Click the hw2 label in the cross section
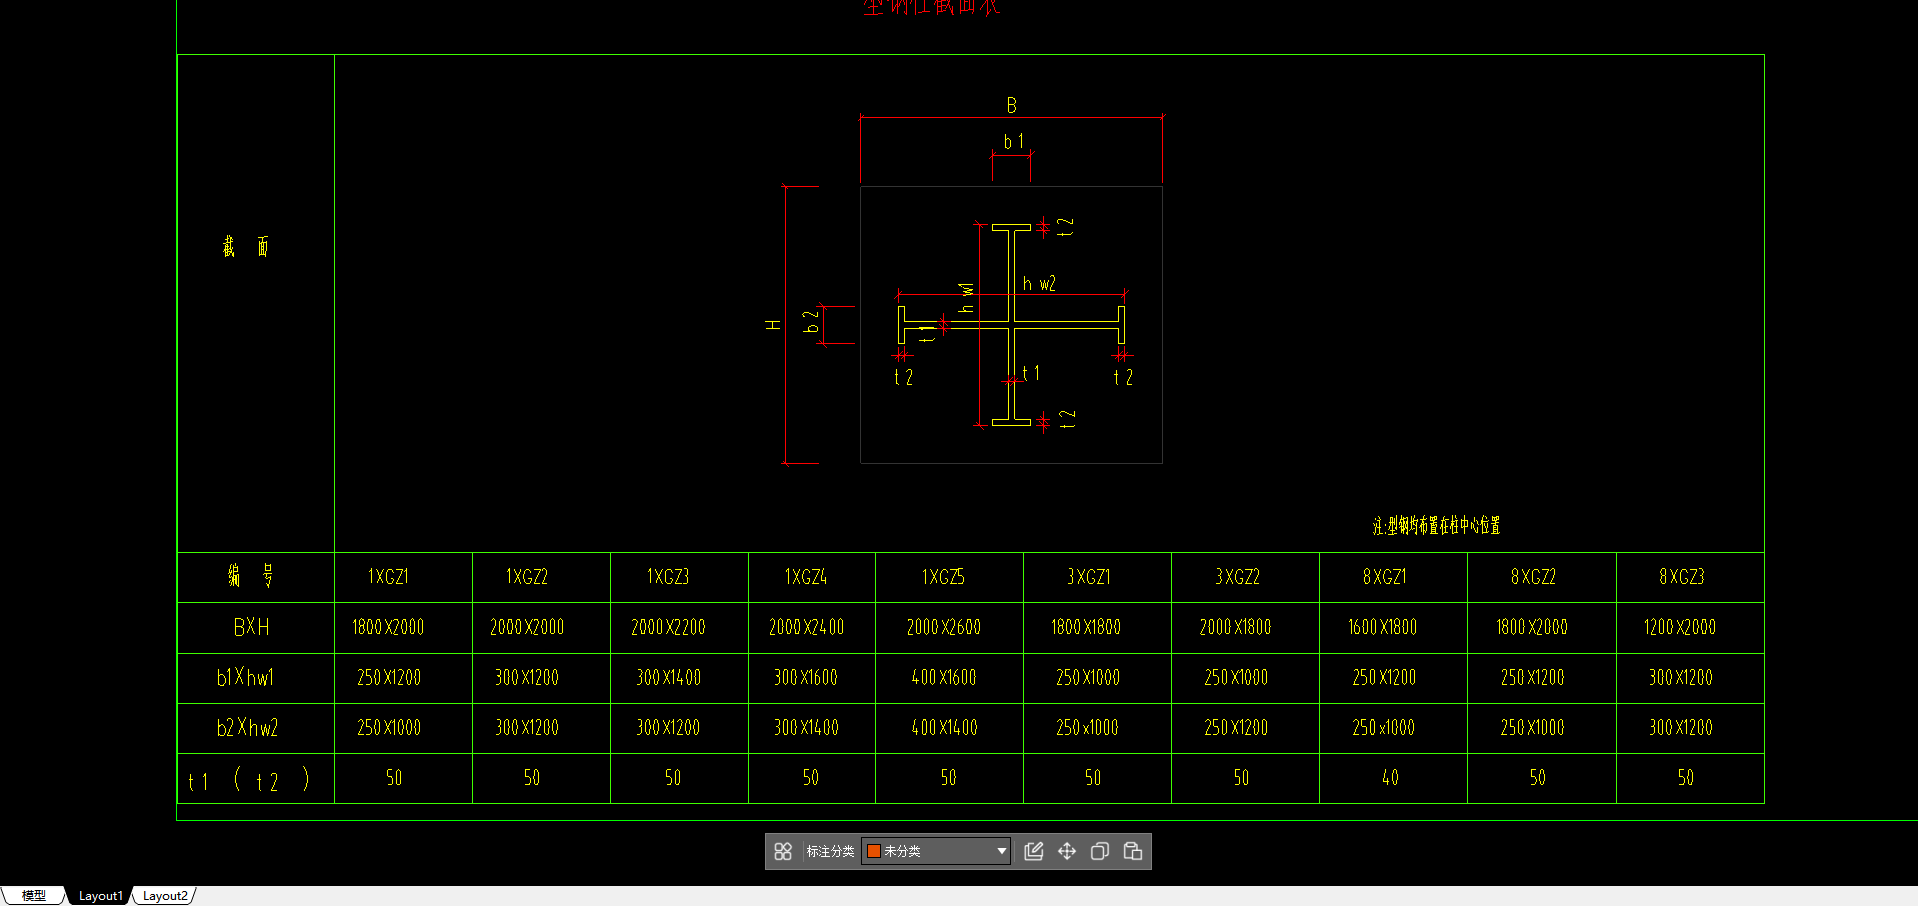This screenshot has height=906, width=1918. click(1039, 284)
